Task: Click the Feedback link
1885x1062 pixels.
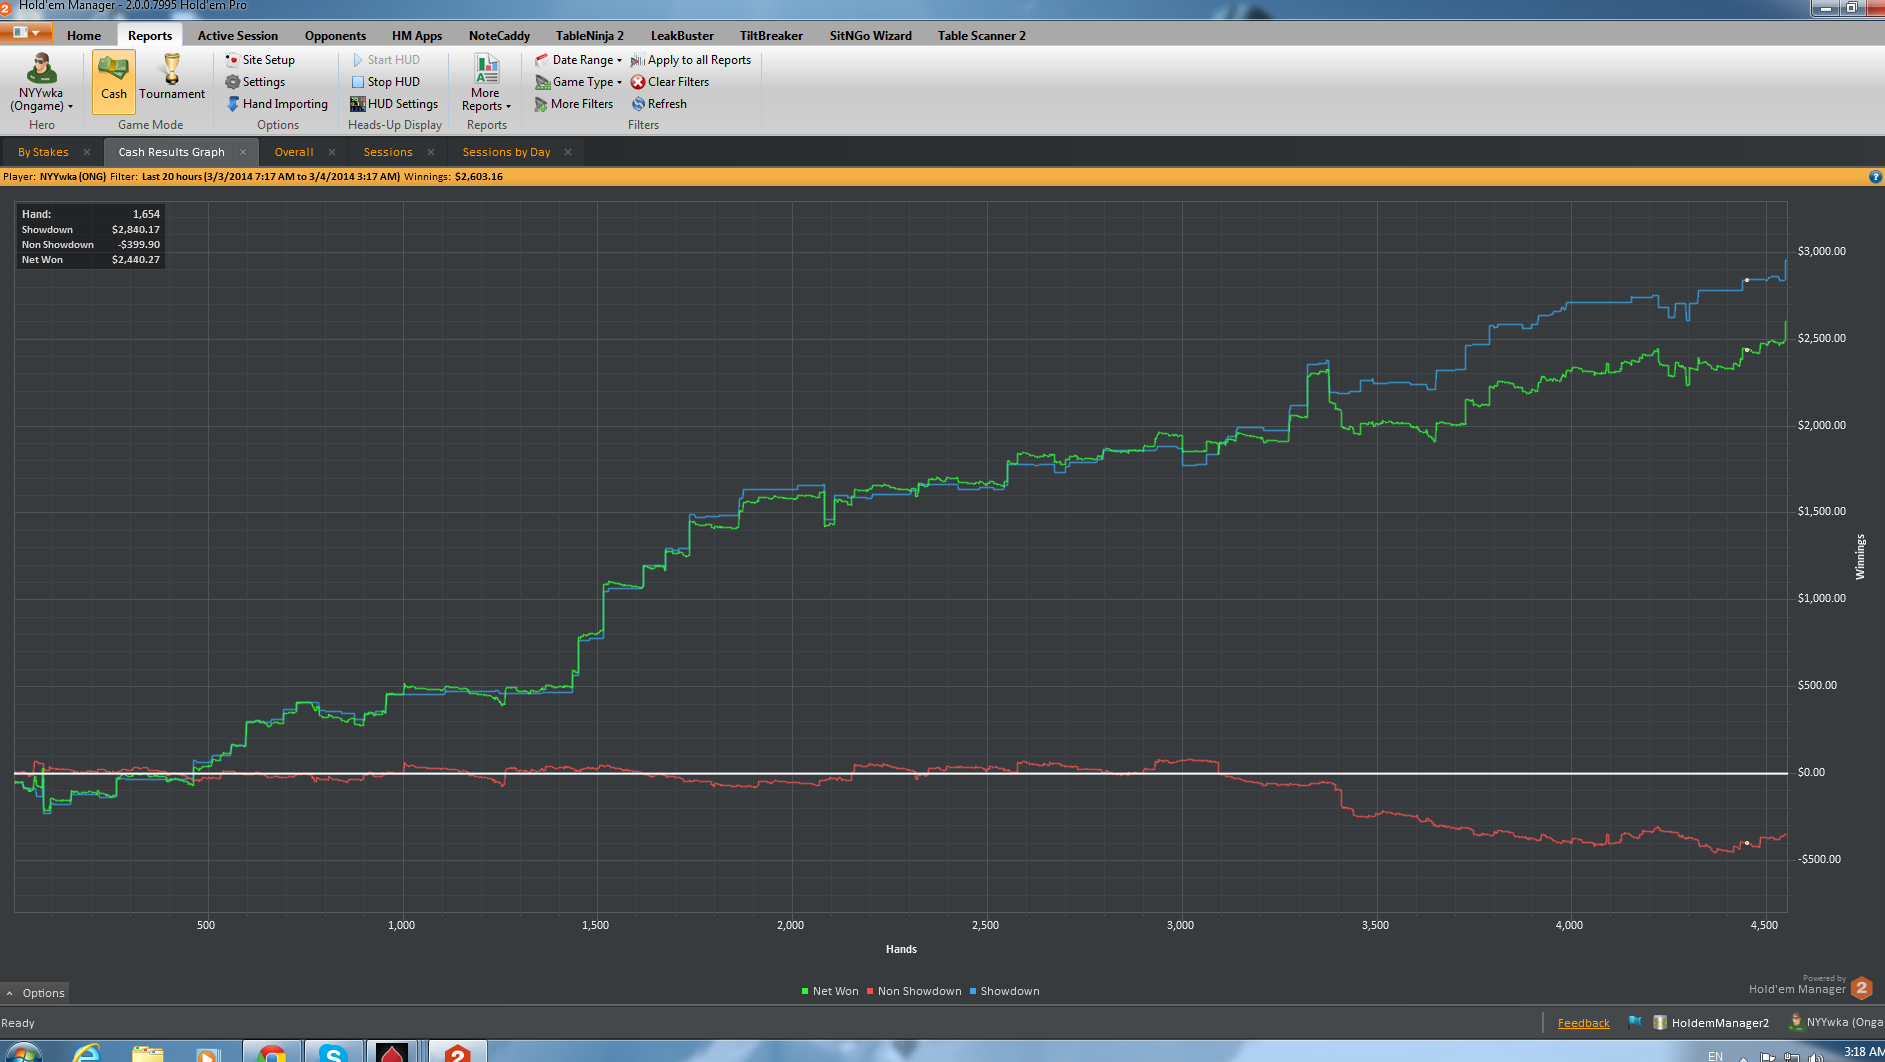Action: [1584, 1023]
